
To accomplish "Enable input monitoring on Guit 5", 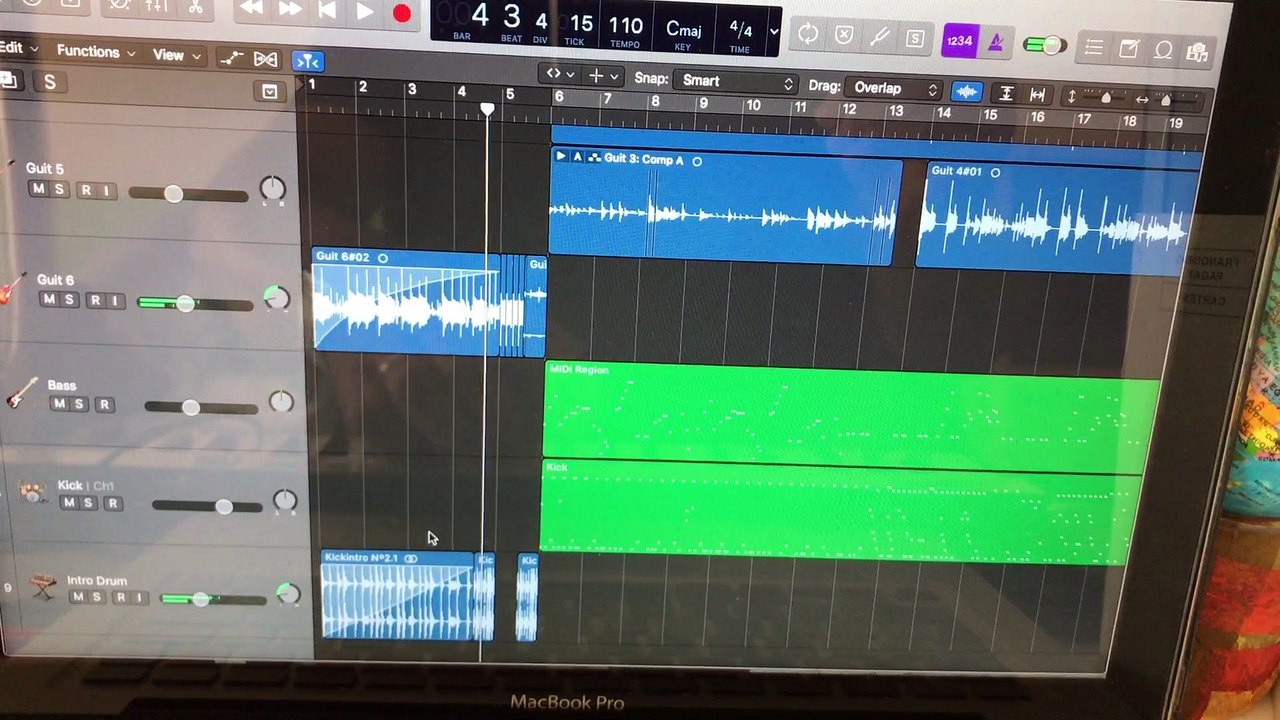I will click(x=107, y=191).
